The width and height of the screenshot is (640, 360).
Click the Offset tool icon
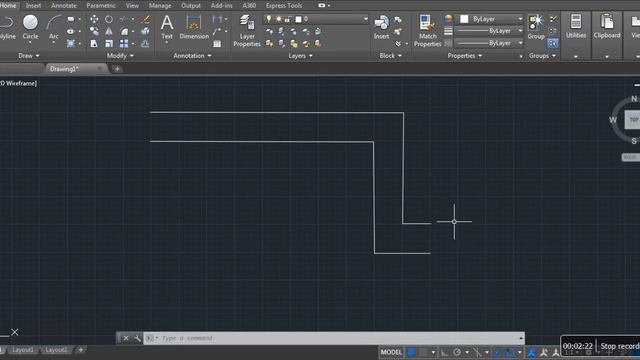[x=145, y=43]
